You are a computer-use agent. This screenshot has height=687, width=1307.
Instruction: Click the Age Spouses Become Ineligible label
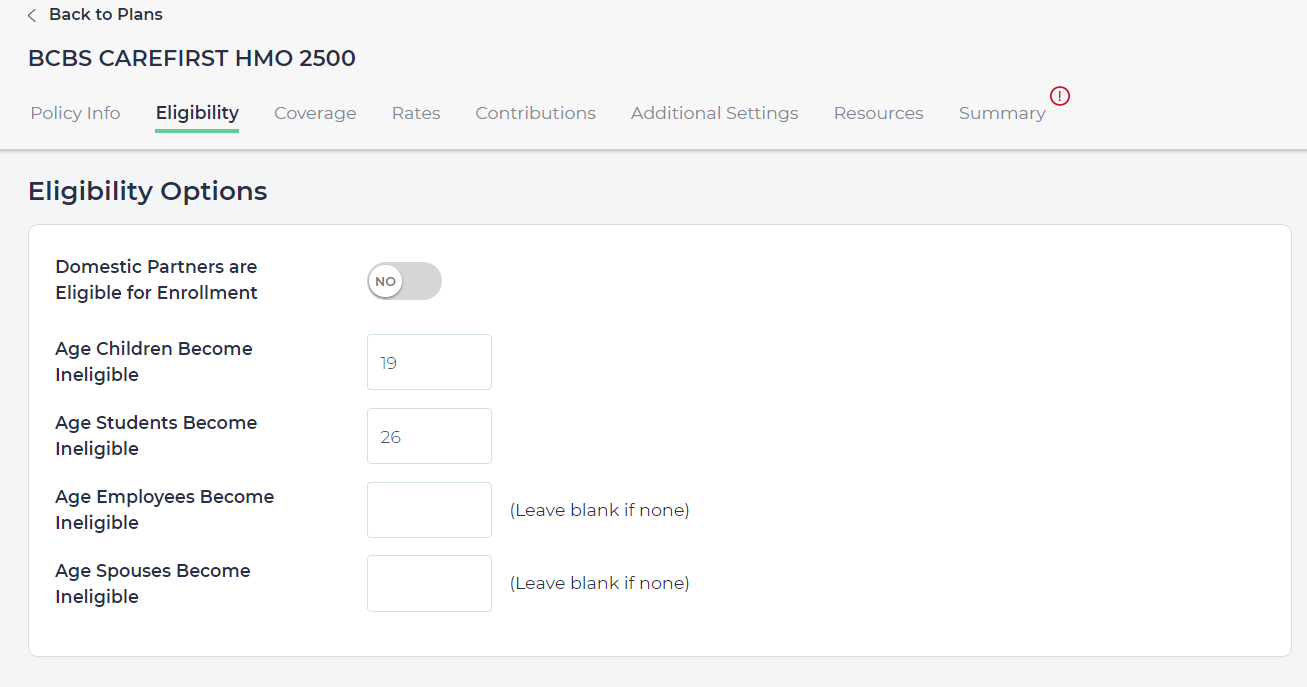pos(152,583)
